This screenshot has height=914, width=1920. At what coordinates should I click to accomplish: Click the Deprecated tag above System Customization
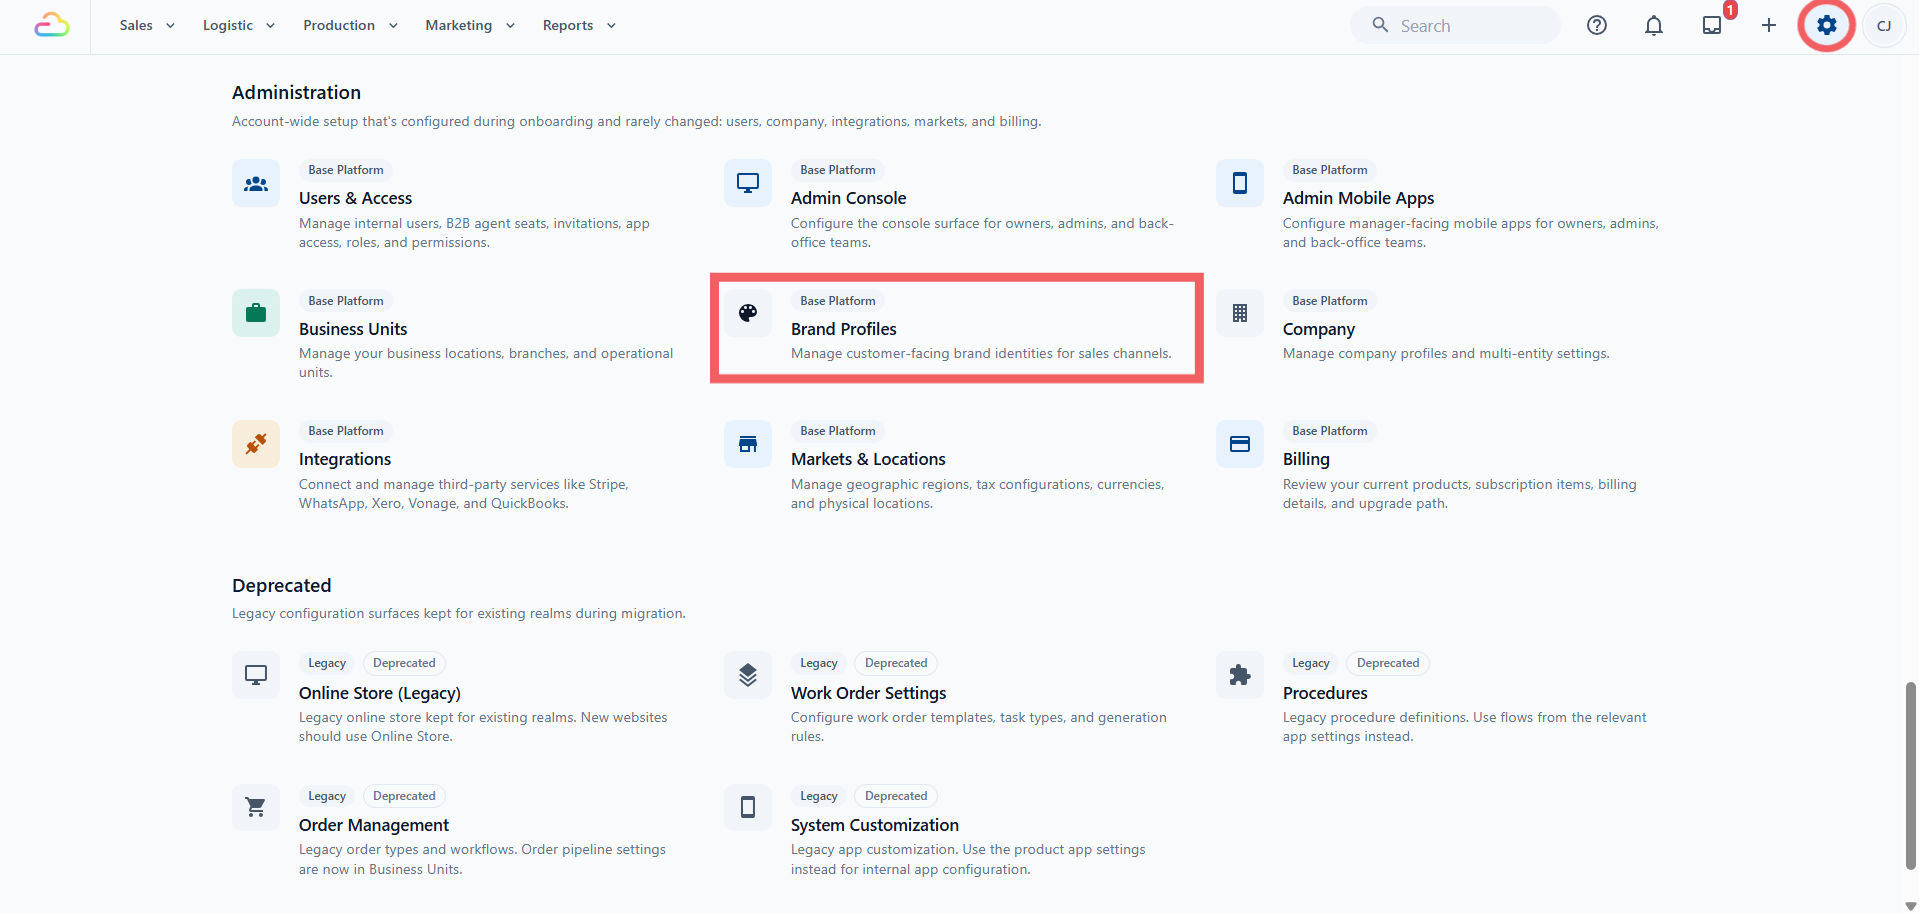pyautogui.click(x=896, y=796)
